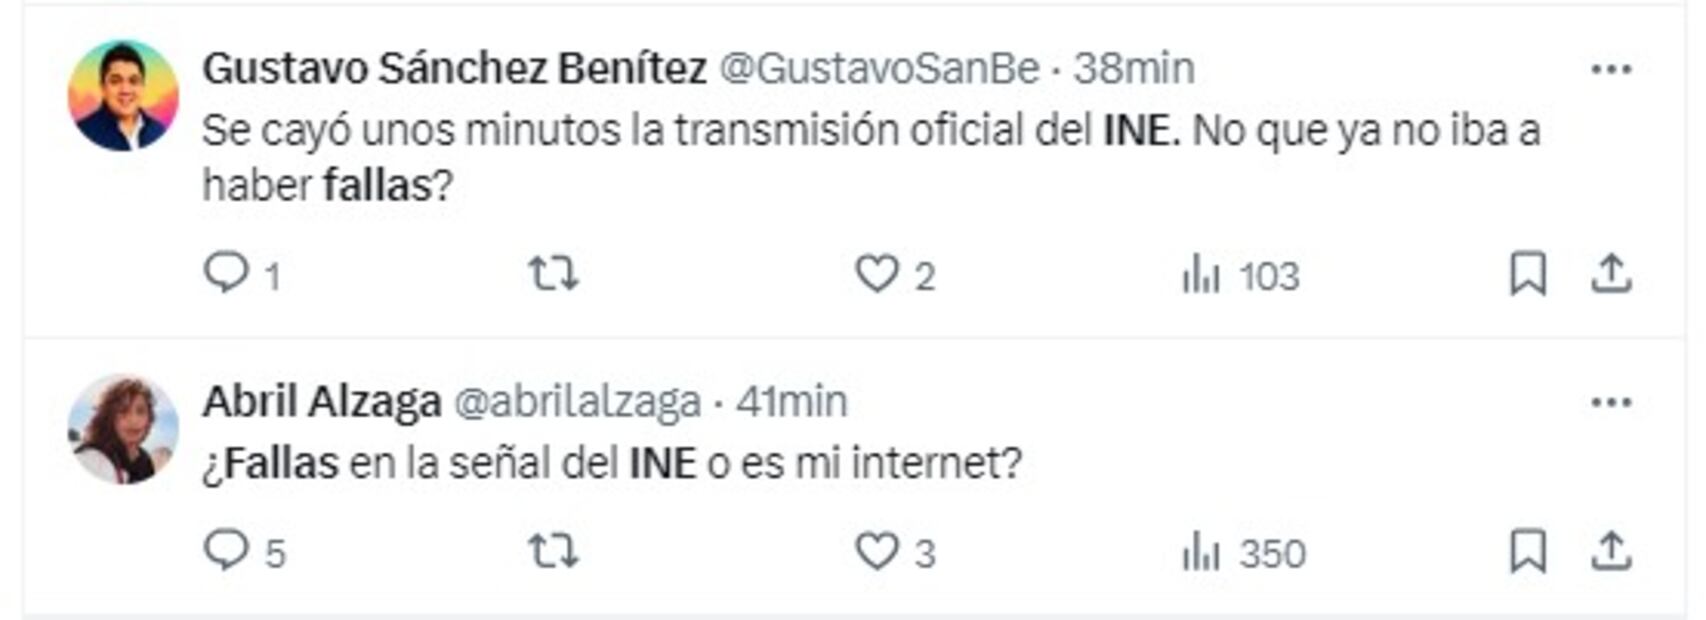
Task: Open Gustavo Sánchez Benítez's profile picture
Action: [123, 96]
